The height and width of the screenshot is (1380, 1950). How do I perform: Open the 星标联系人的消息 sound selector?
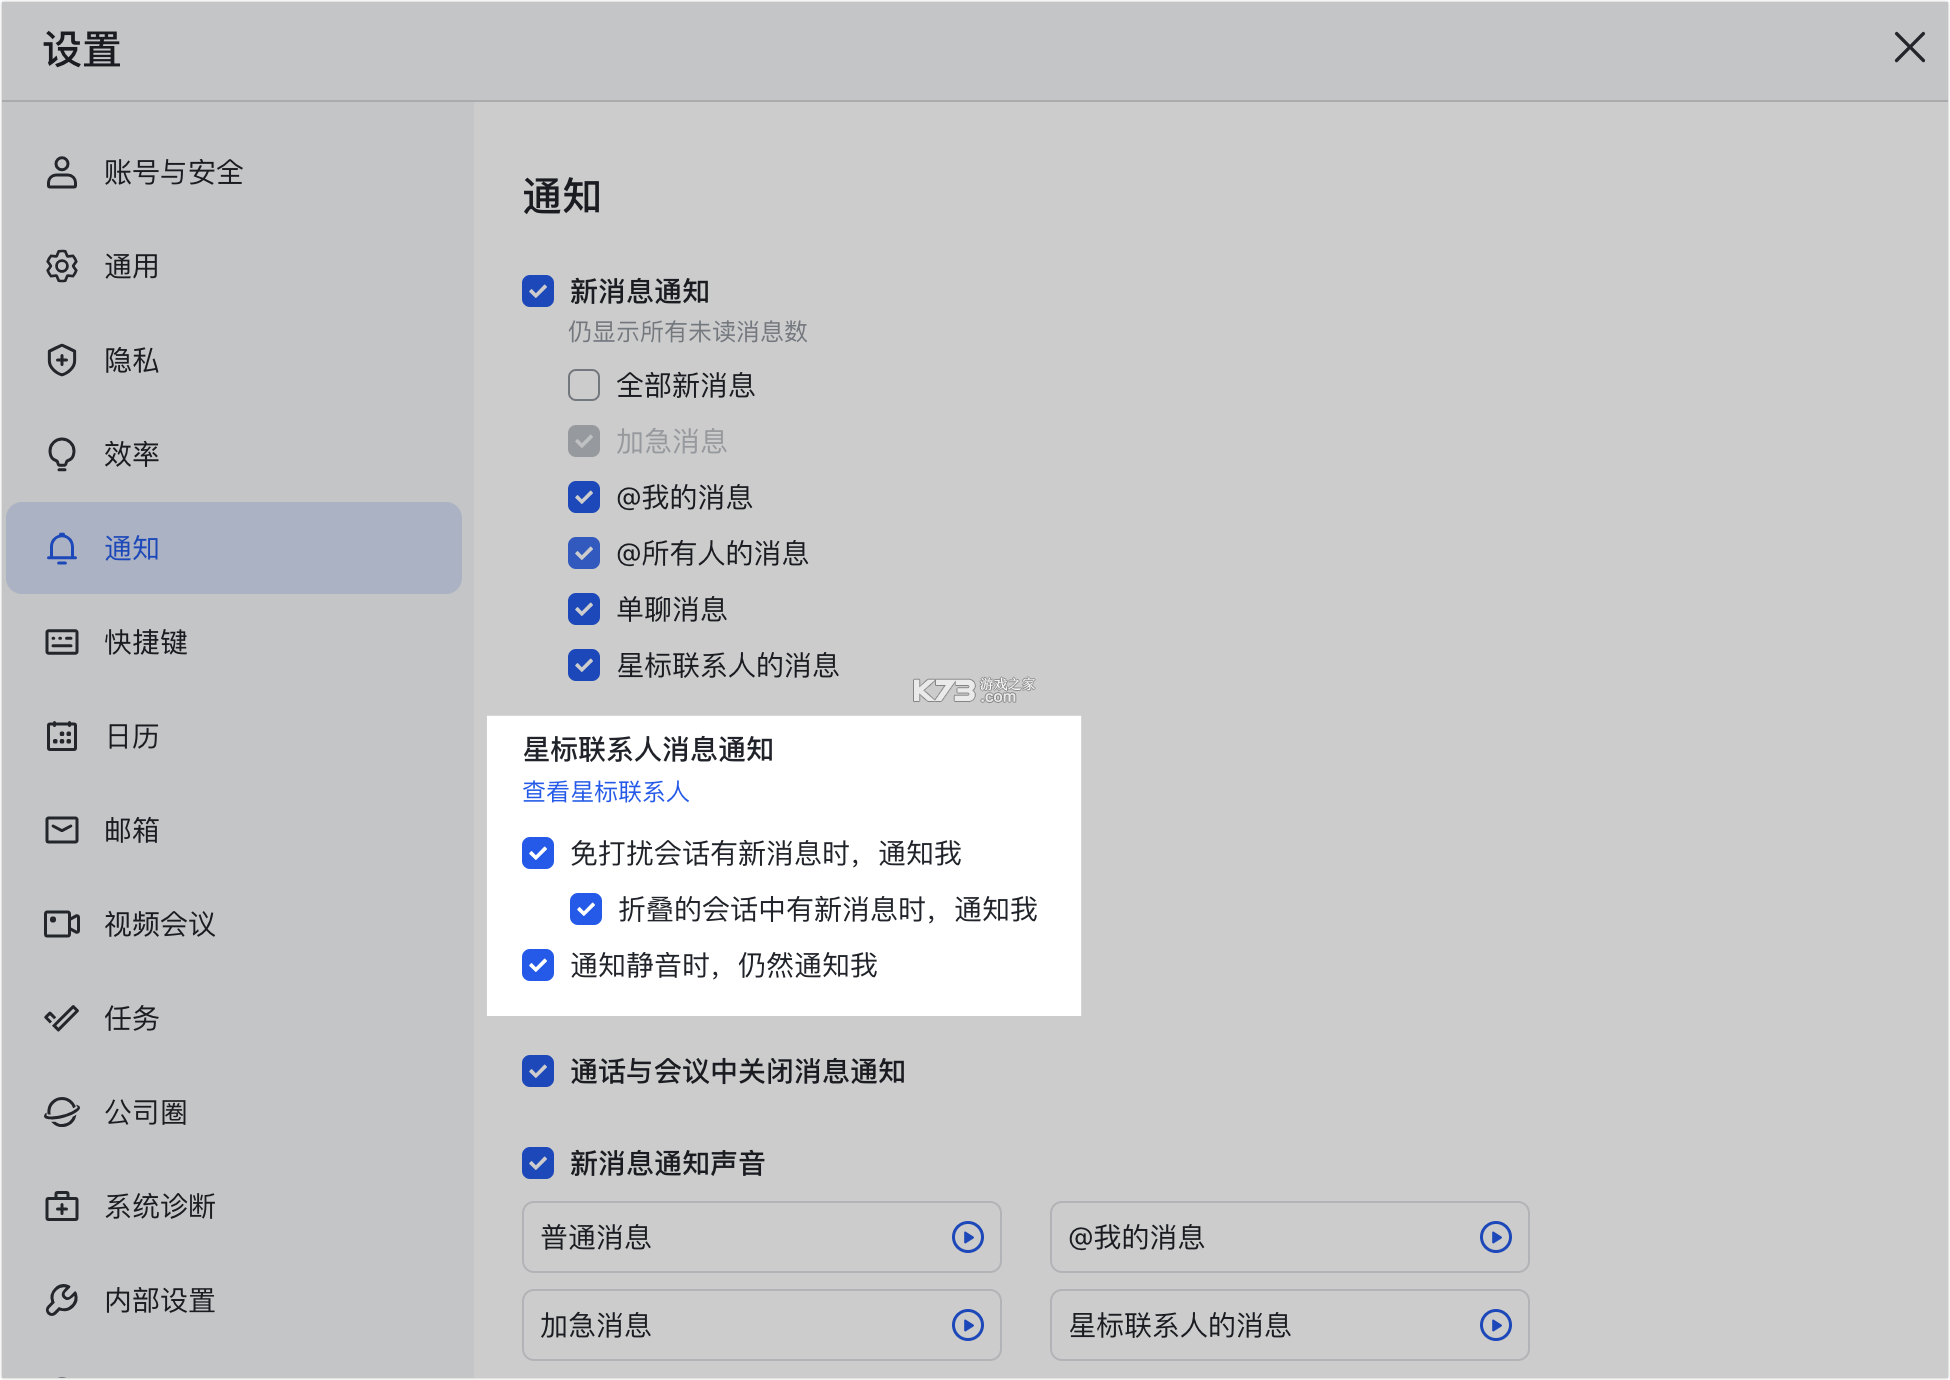click(1290, 1325)
